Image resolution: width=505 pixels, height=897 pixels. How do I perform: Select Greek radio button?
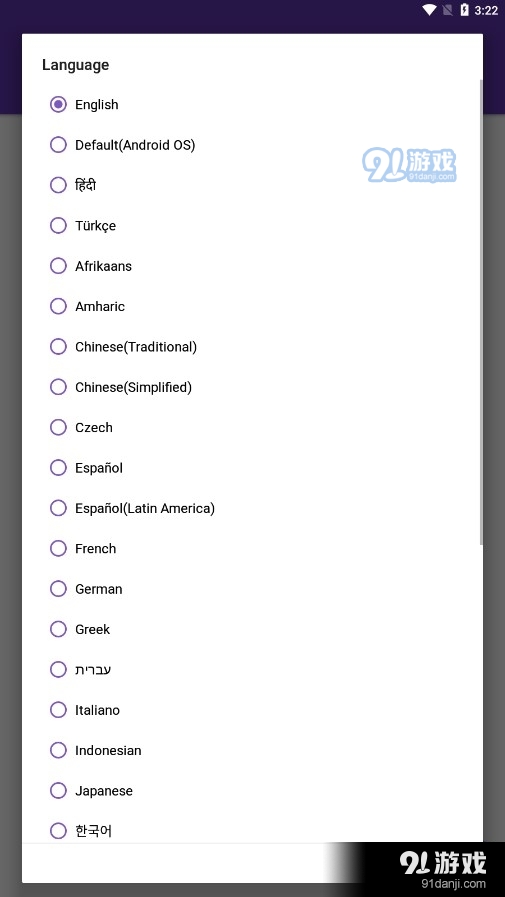[58, 629]
